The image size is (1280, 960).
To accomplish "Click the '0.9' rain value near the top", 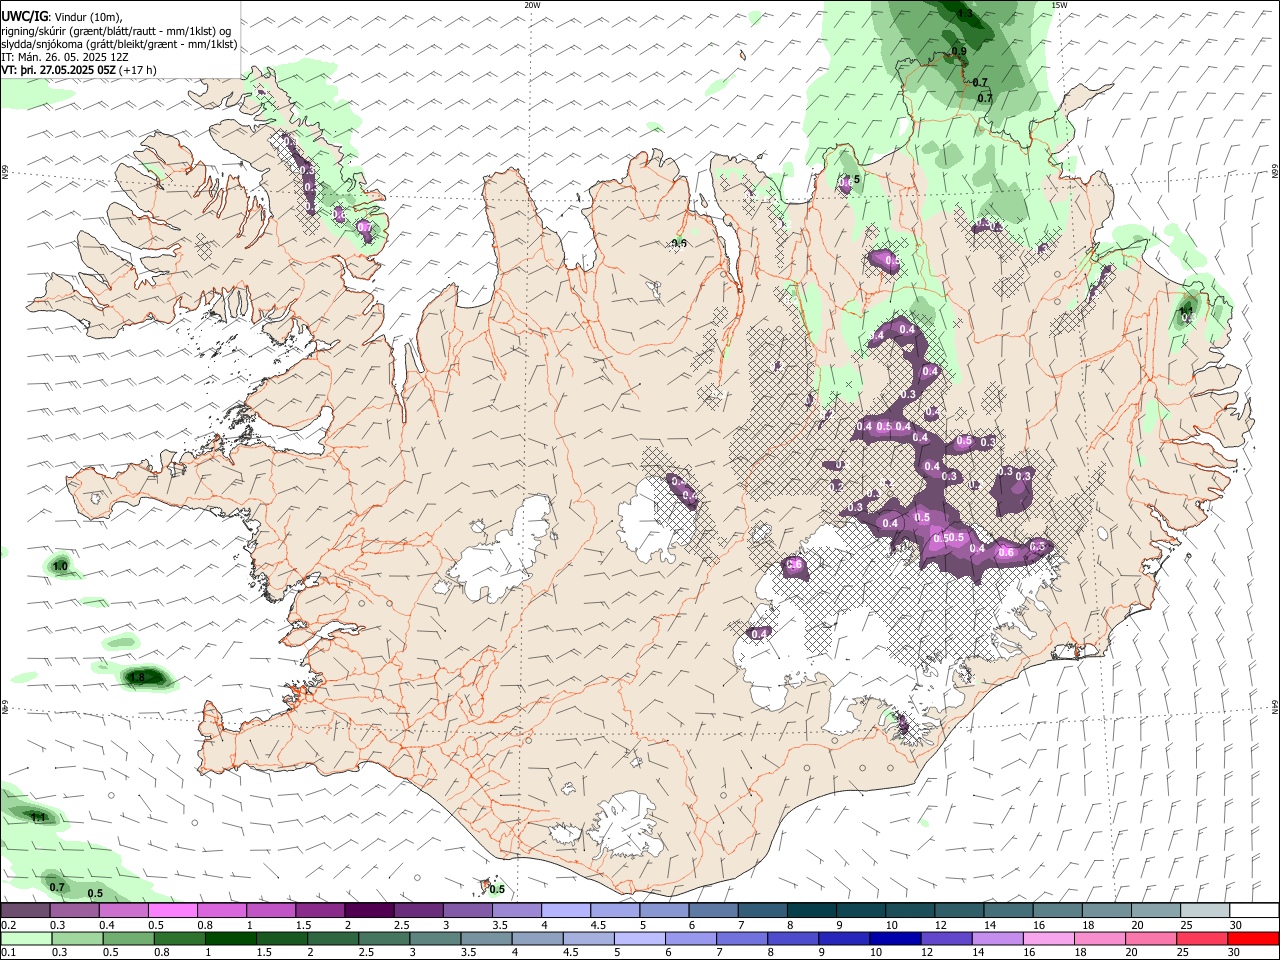I will pyautogui.click(x=959, y=51).
